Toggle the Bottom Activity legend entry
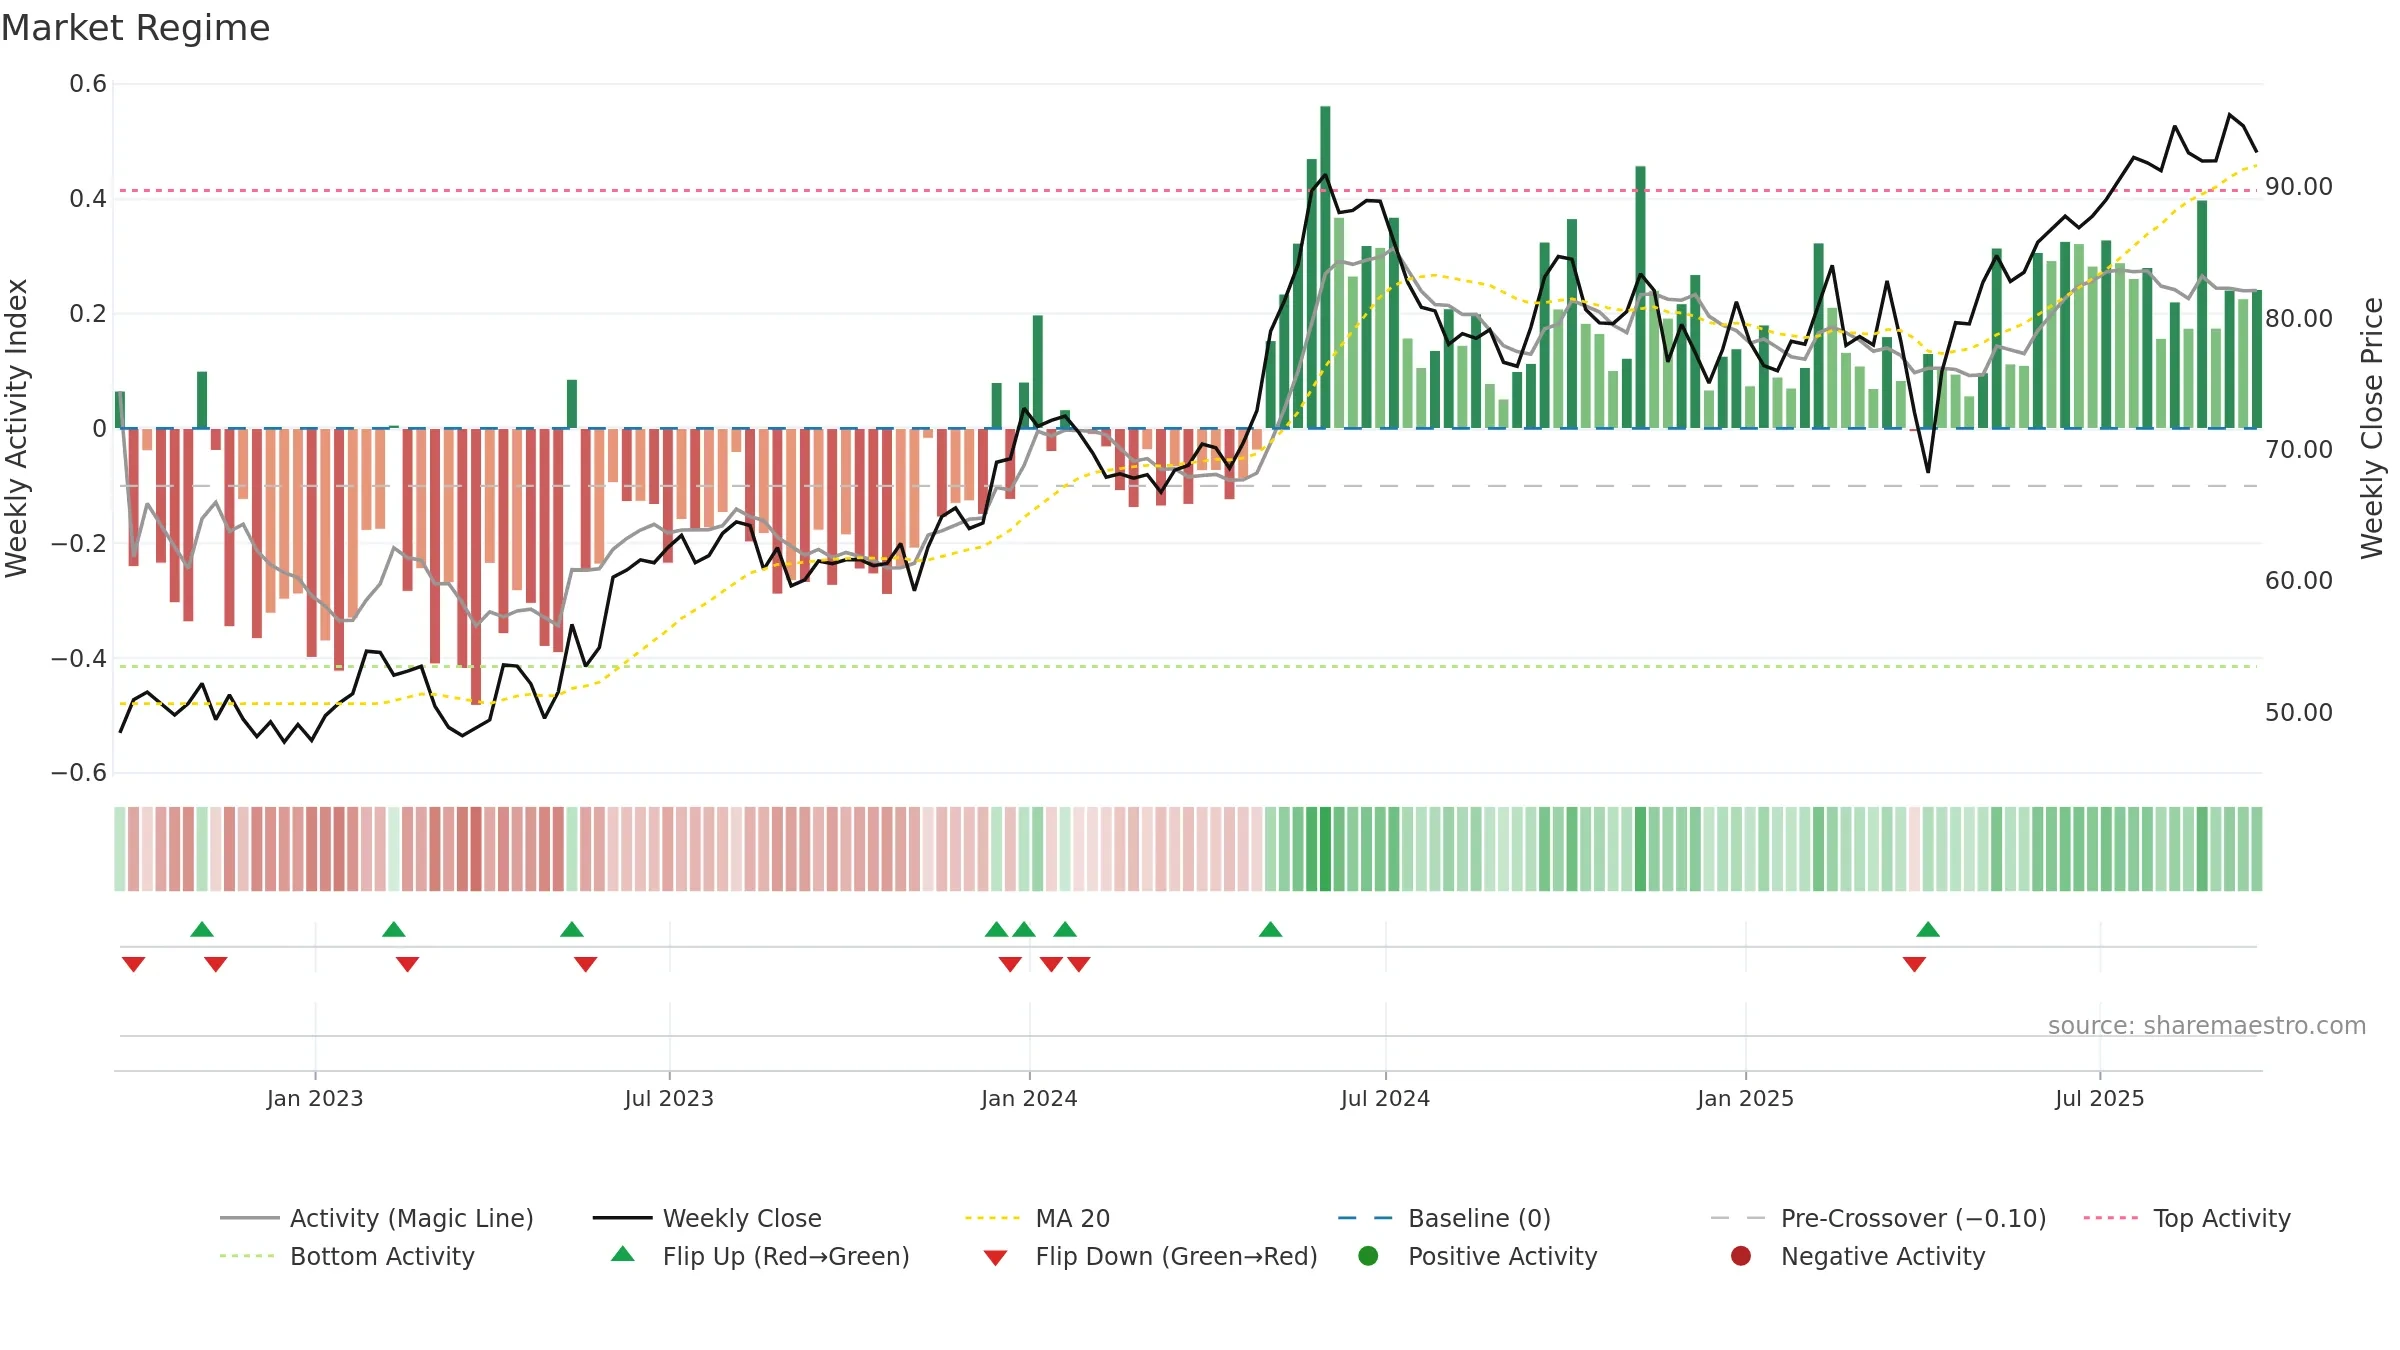Image resolution: width=2400 pixels, height=1350 pixels. 347,1256
